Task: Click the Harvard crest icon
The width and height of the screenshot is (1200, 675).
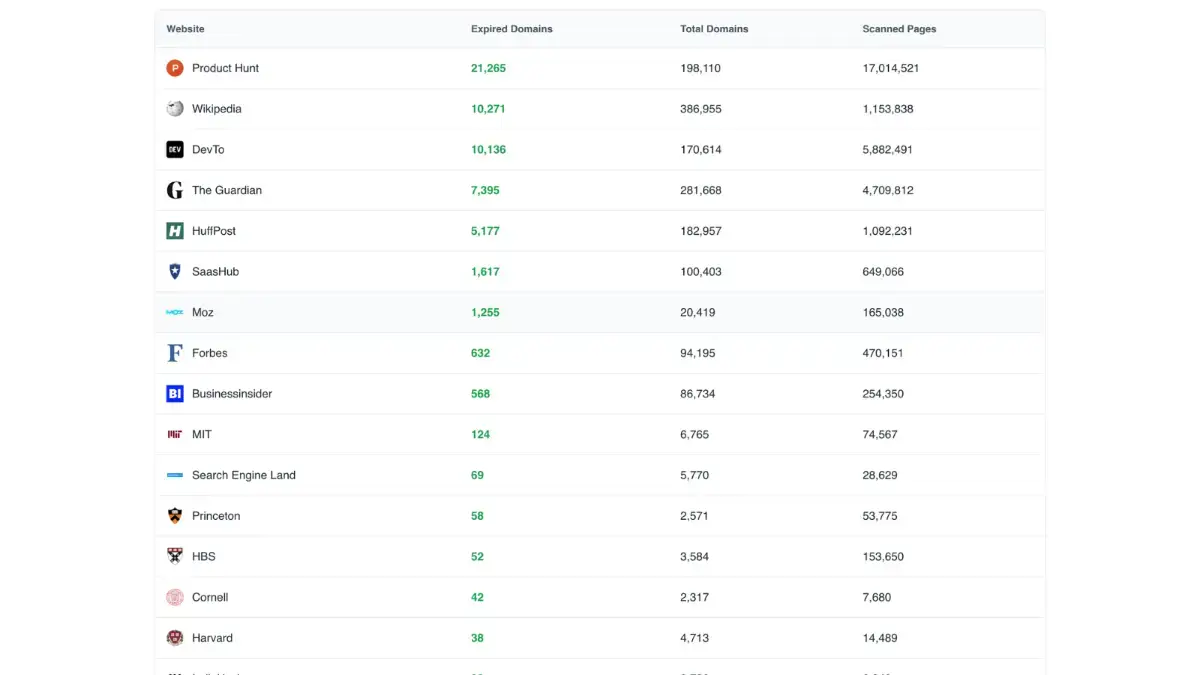Action: [x=175, y=638]
